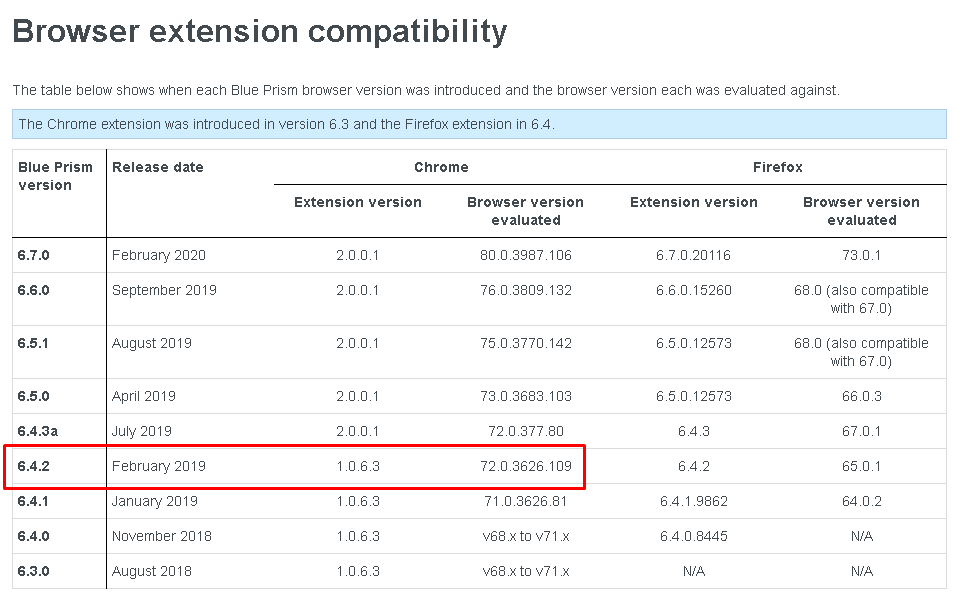This screenshot has width=964, height=597.
Task: Click the 'August 2019' release date
Action: pyautogui.click(x=152, y=343)
